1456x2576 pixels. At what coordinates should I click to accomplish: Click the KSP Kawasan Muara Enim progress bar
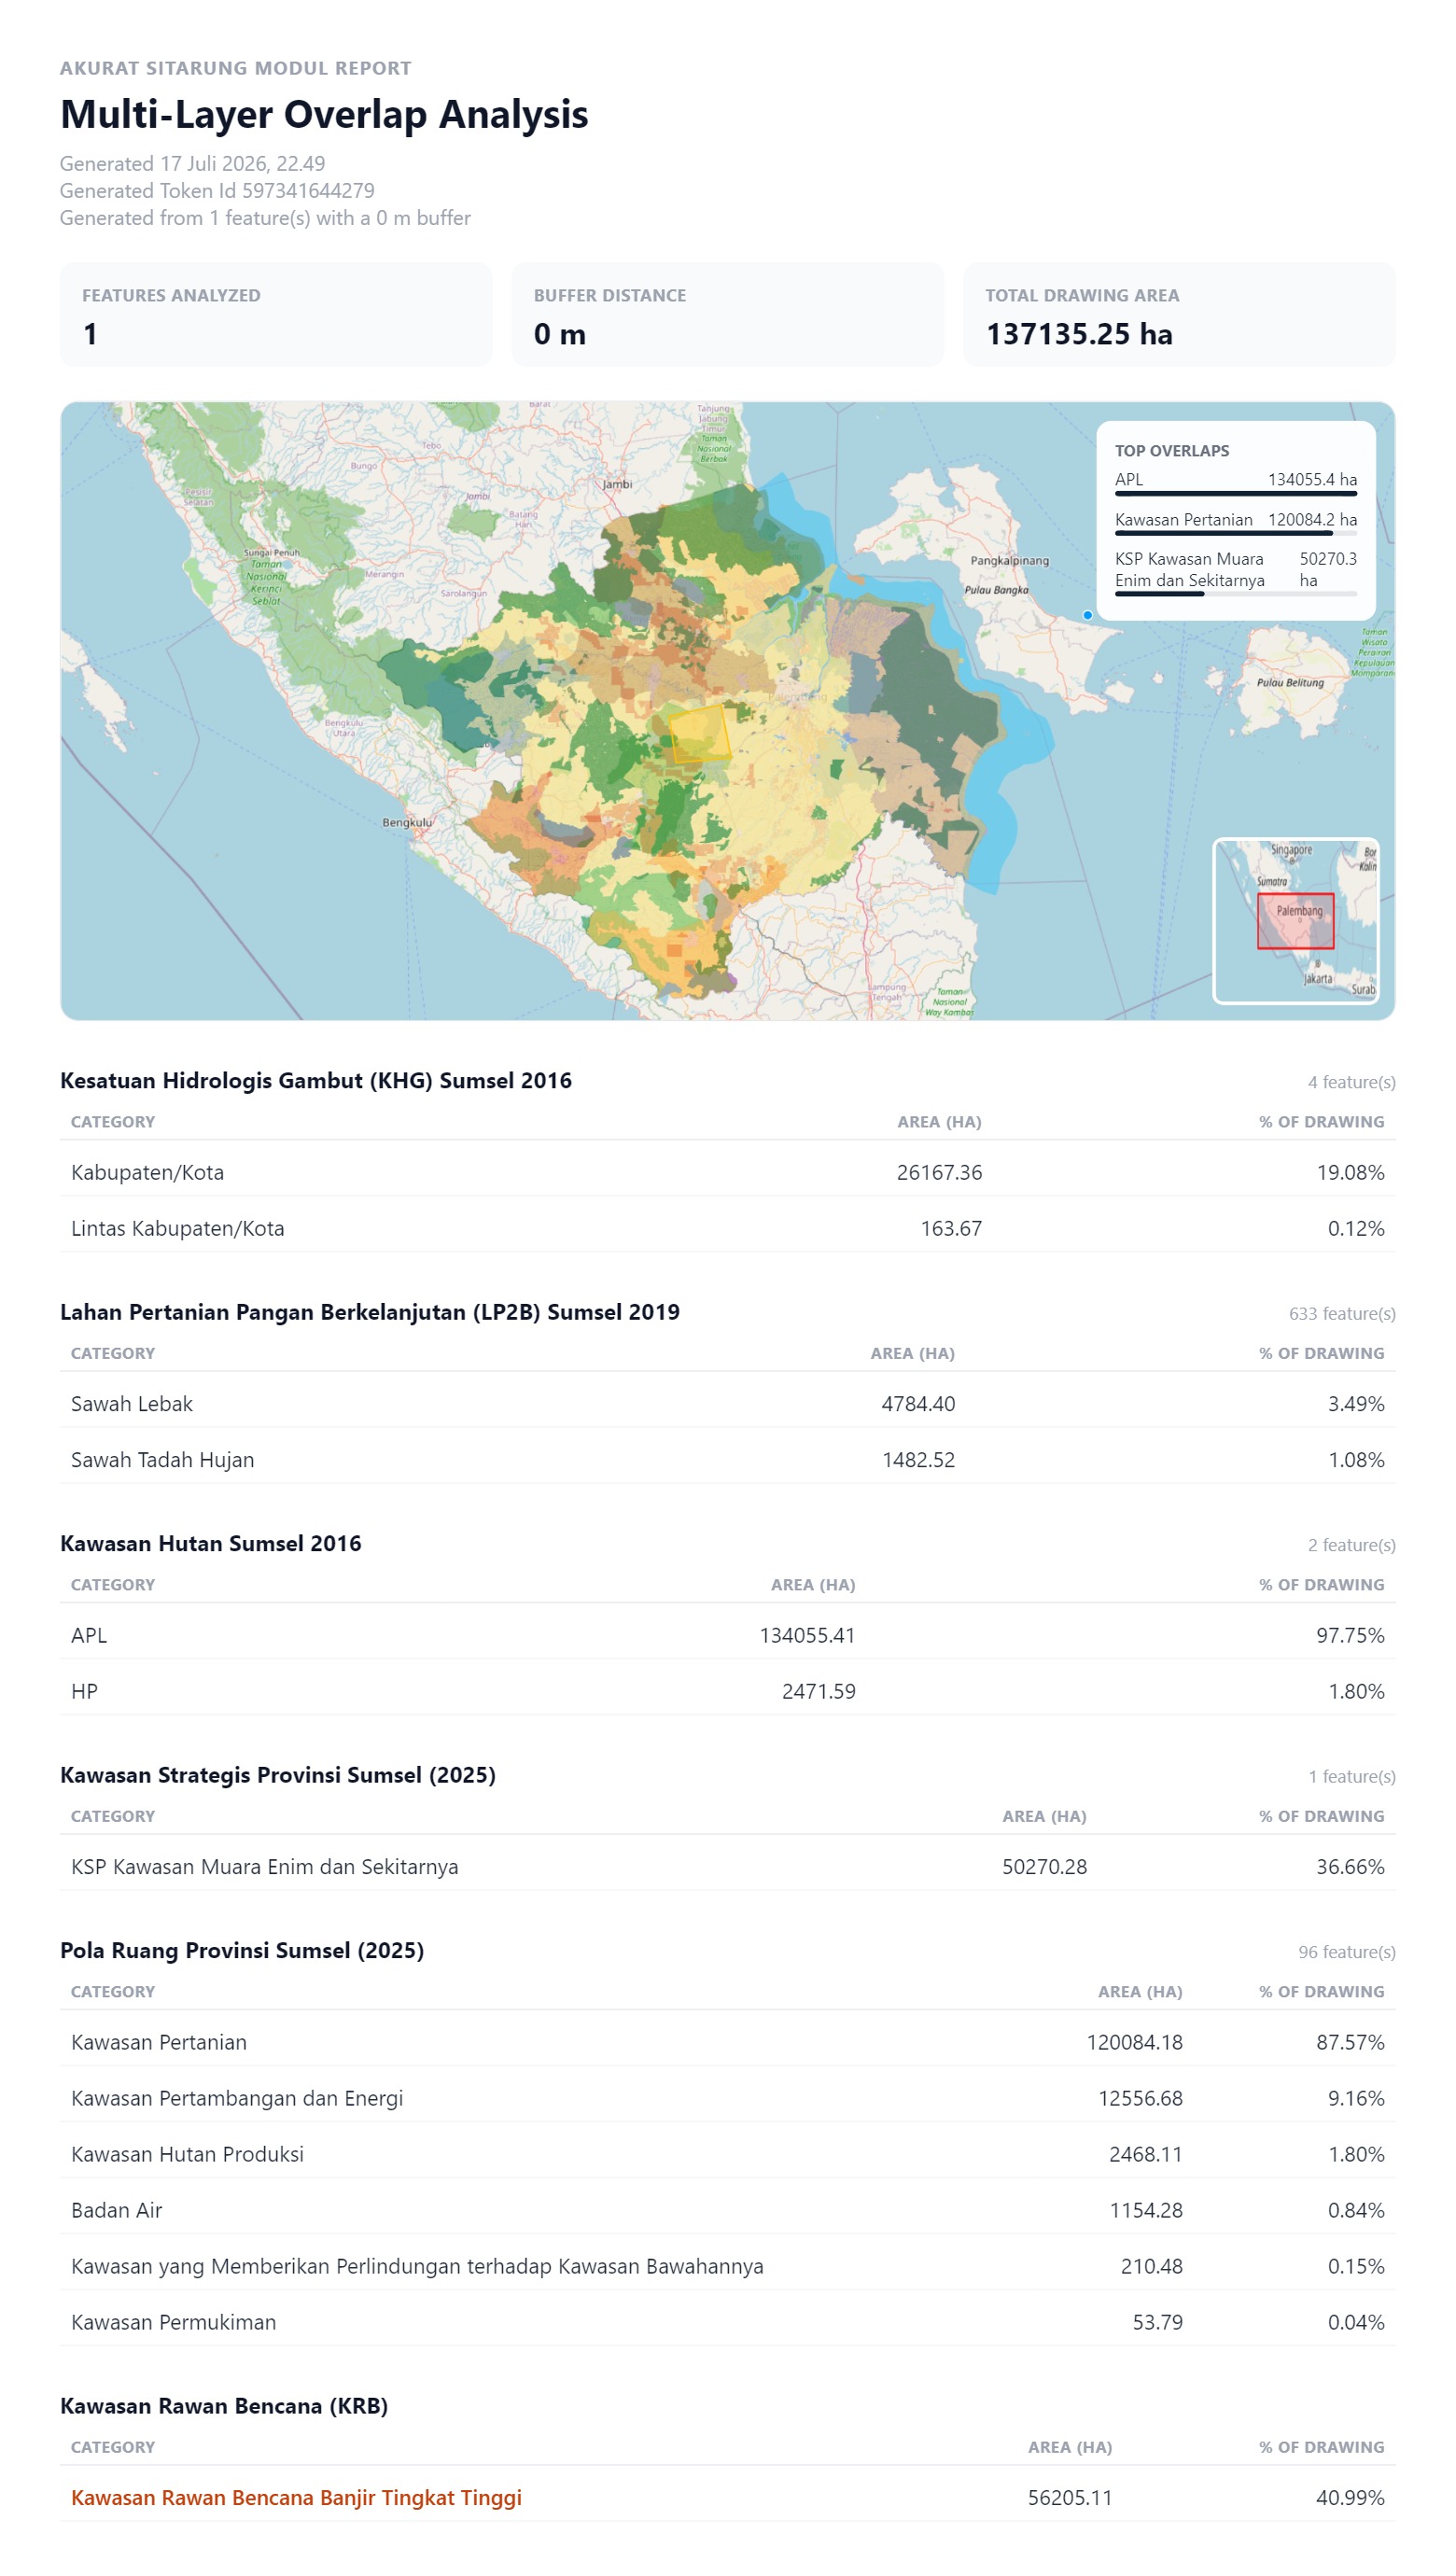point(1236,594)
